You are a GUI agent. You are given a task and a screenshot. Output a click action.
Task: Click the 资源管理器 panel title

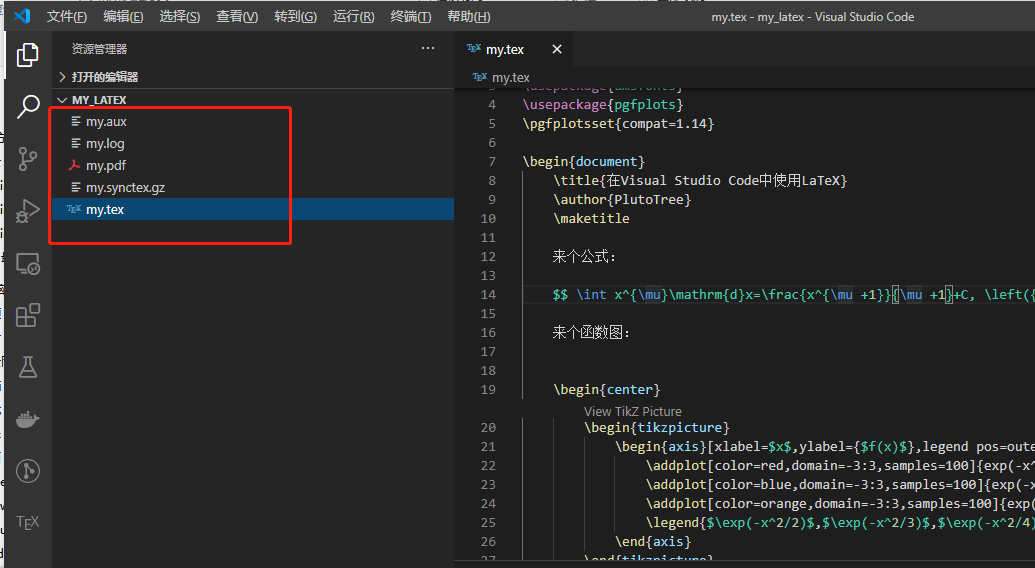[x=99, y=49]
